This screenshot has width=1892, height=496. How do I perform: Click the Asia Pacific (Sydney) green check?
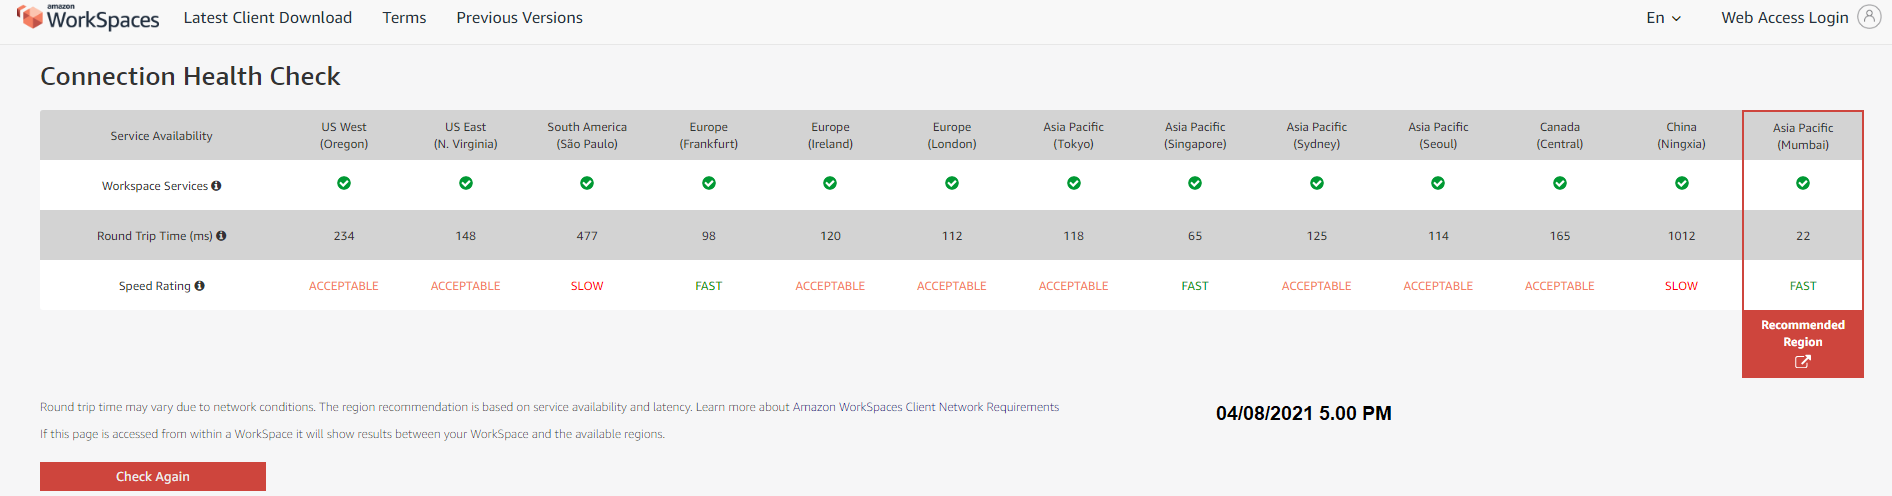1317,183
